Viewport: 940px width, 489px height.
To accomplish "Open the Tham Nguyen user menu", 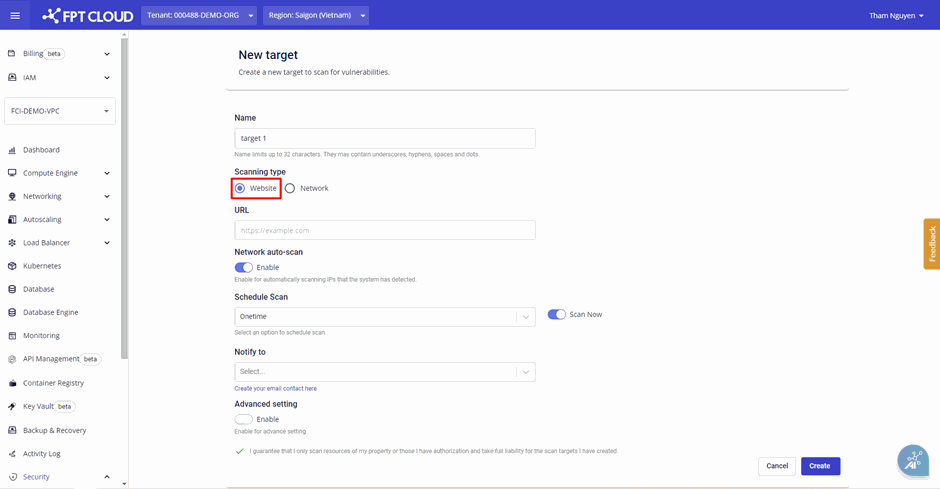I will (x=896, y=16).
